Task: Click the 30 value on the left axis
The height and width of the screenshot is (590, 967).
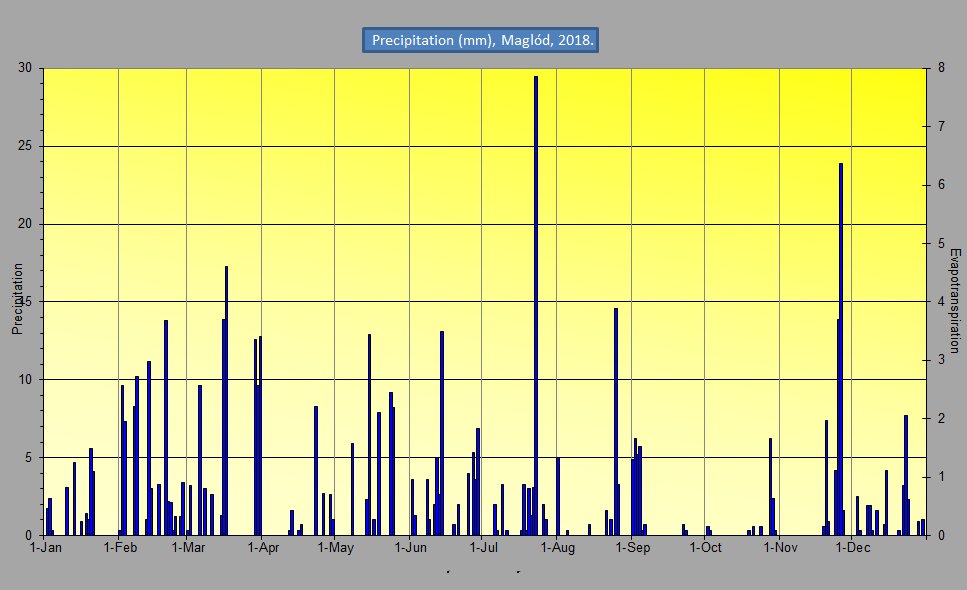Action: pos(24,68)
